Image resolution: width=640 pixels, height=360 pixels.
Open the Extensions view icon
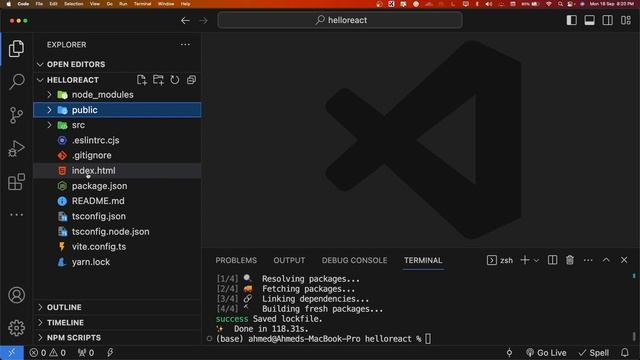coord(16,182)
